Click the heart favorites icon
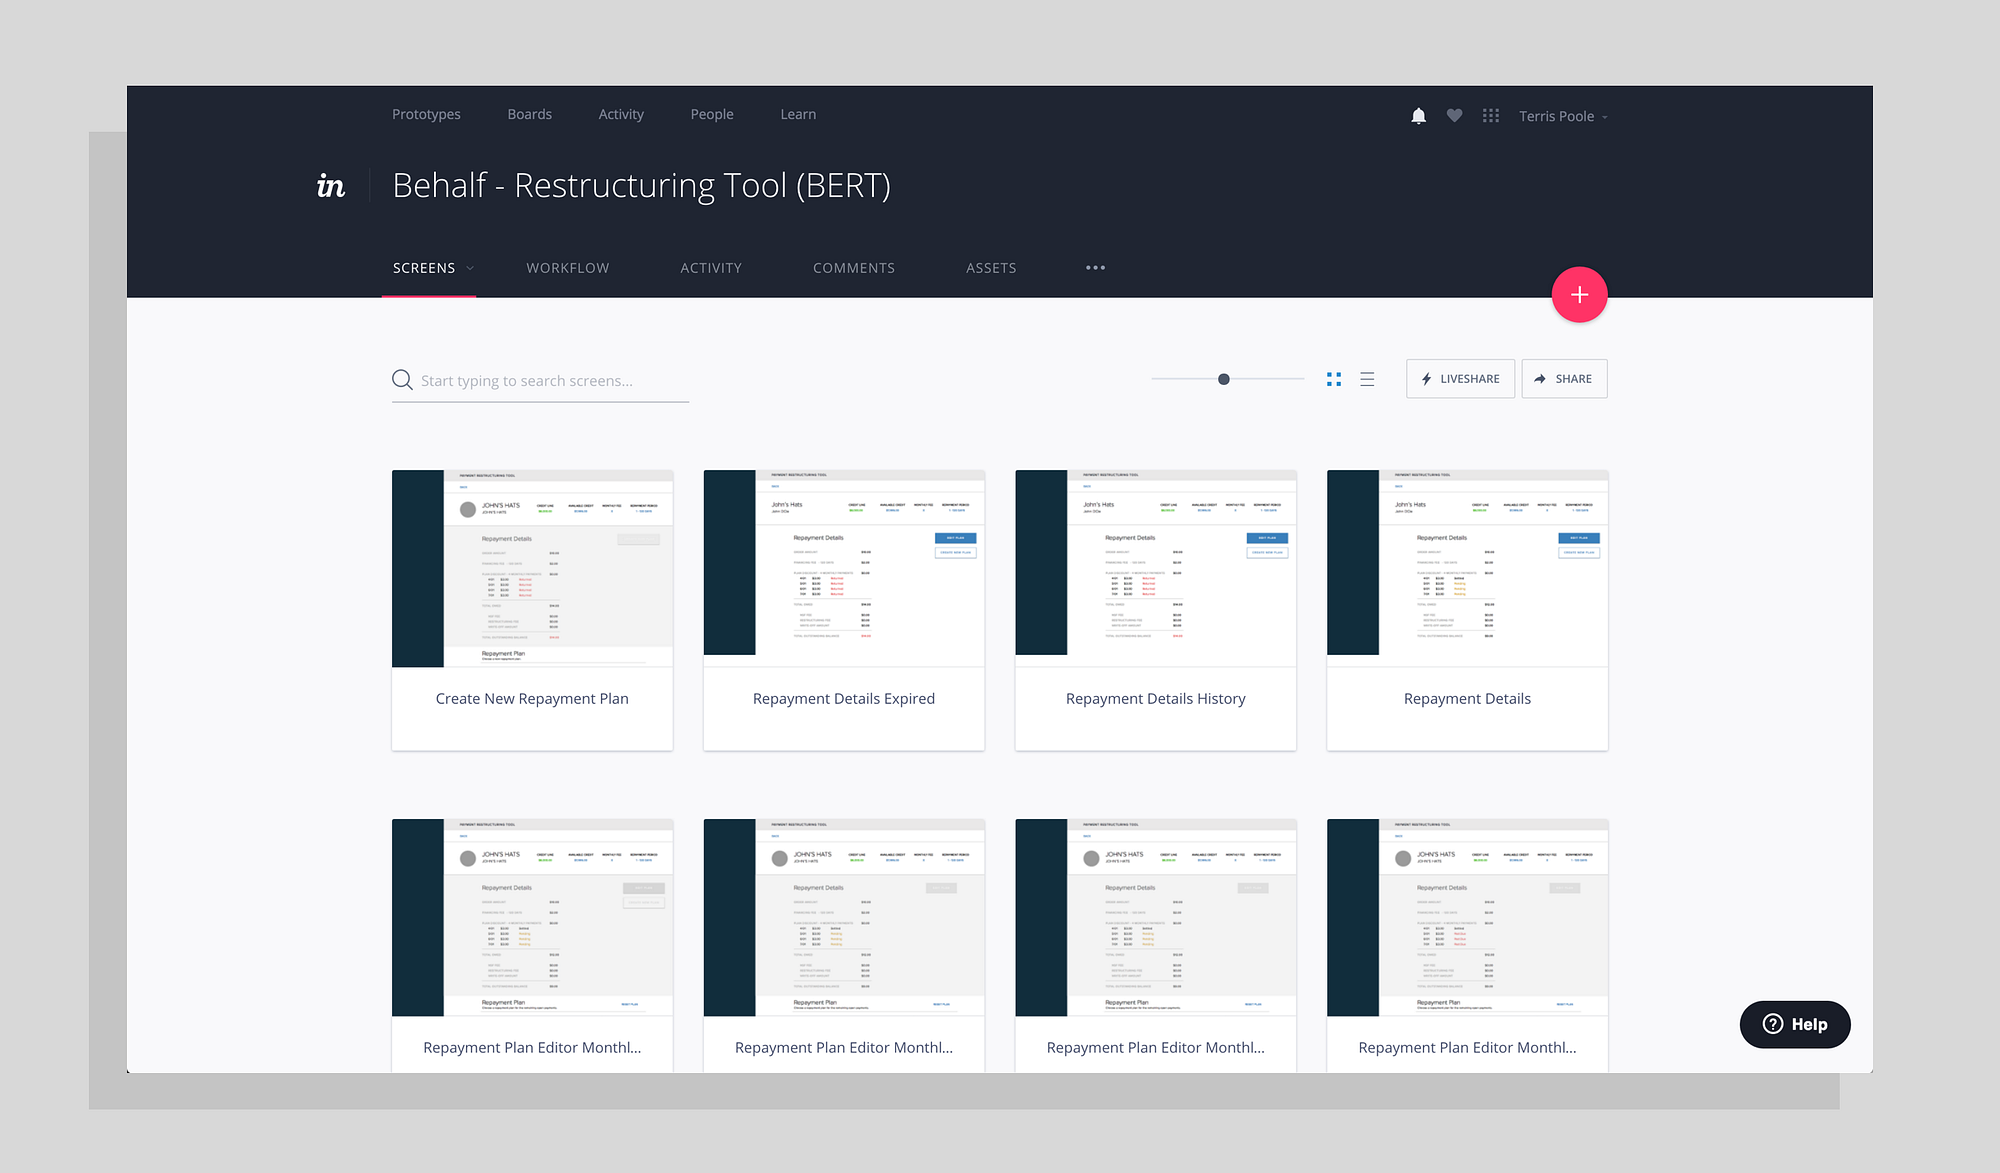The width and height of the screenshot is (2000, 1173). [x=1454, y=116]
